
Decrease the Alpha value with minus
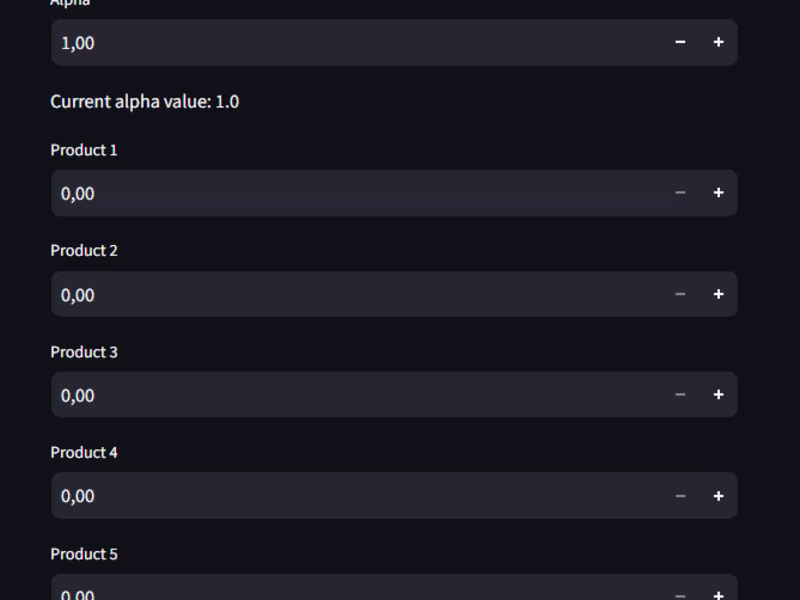tap(680, 42)
